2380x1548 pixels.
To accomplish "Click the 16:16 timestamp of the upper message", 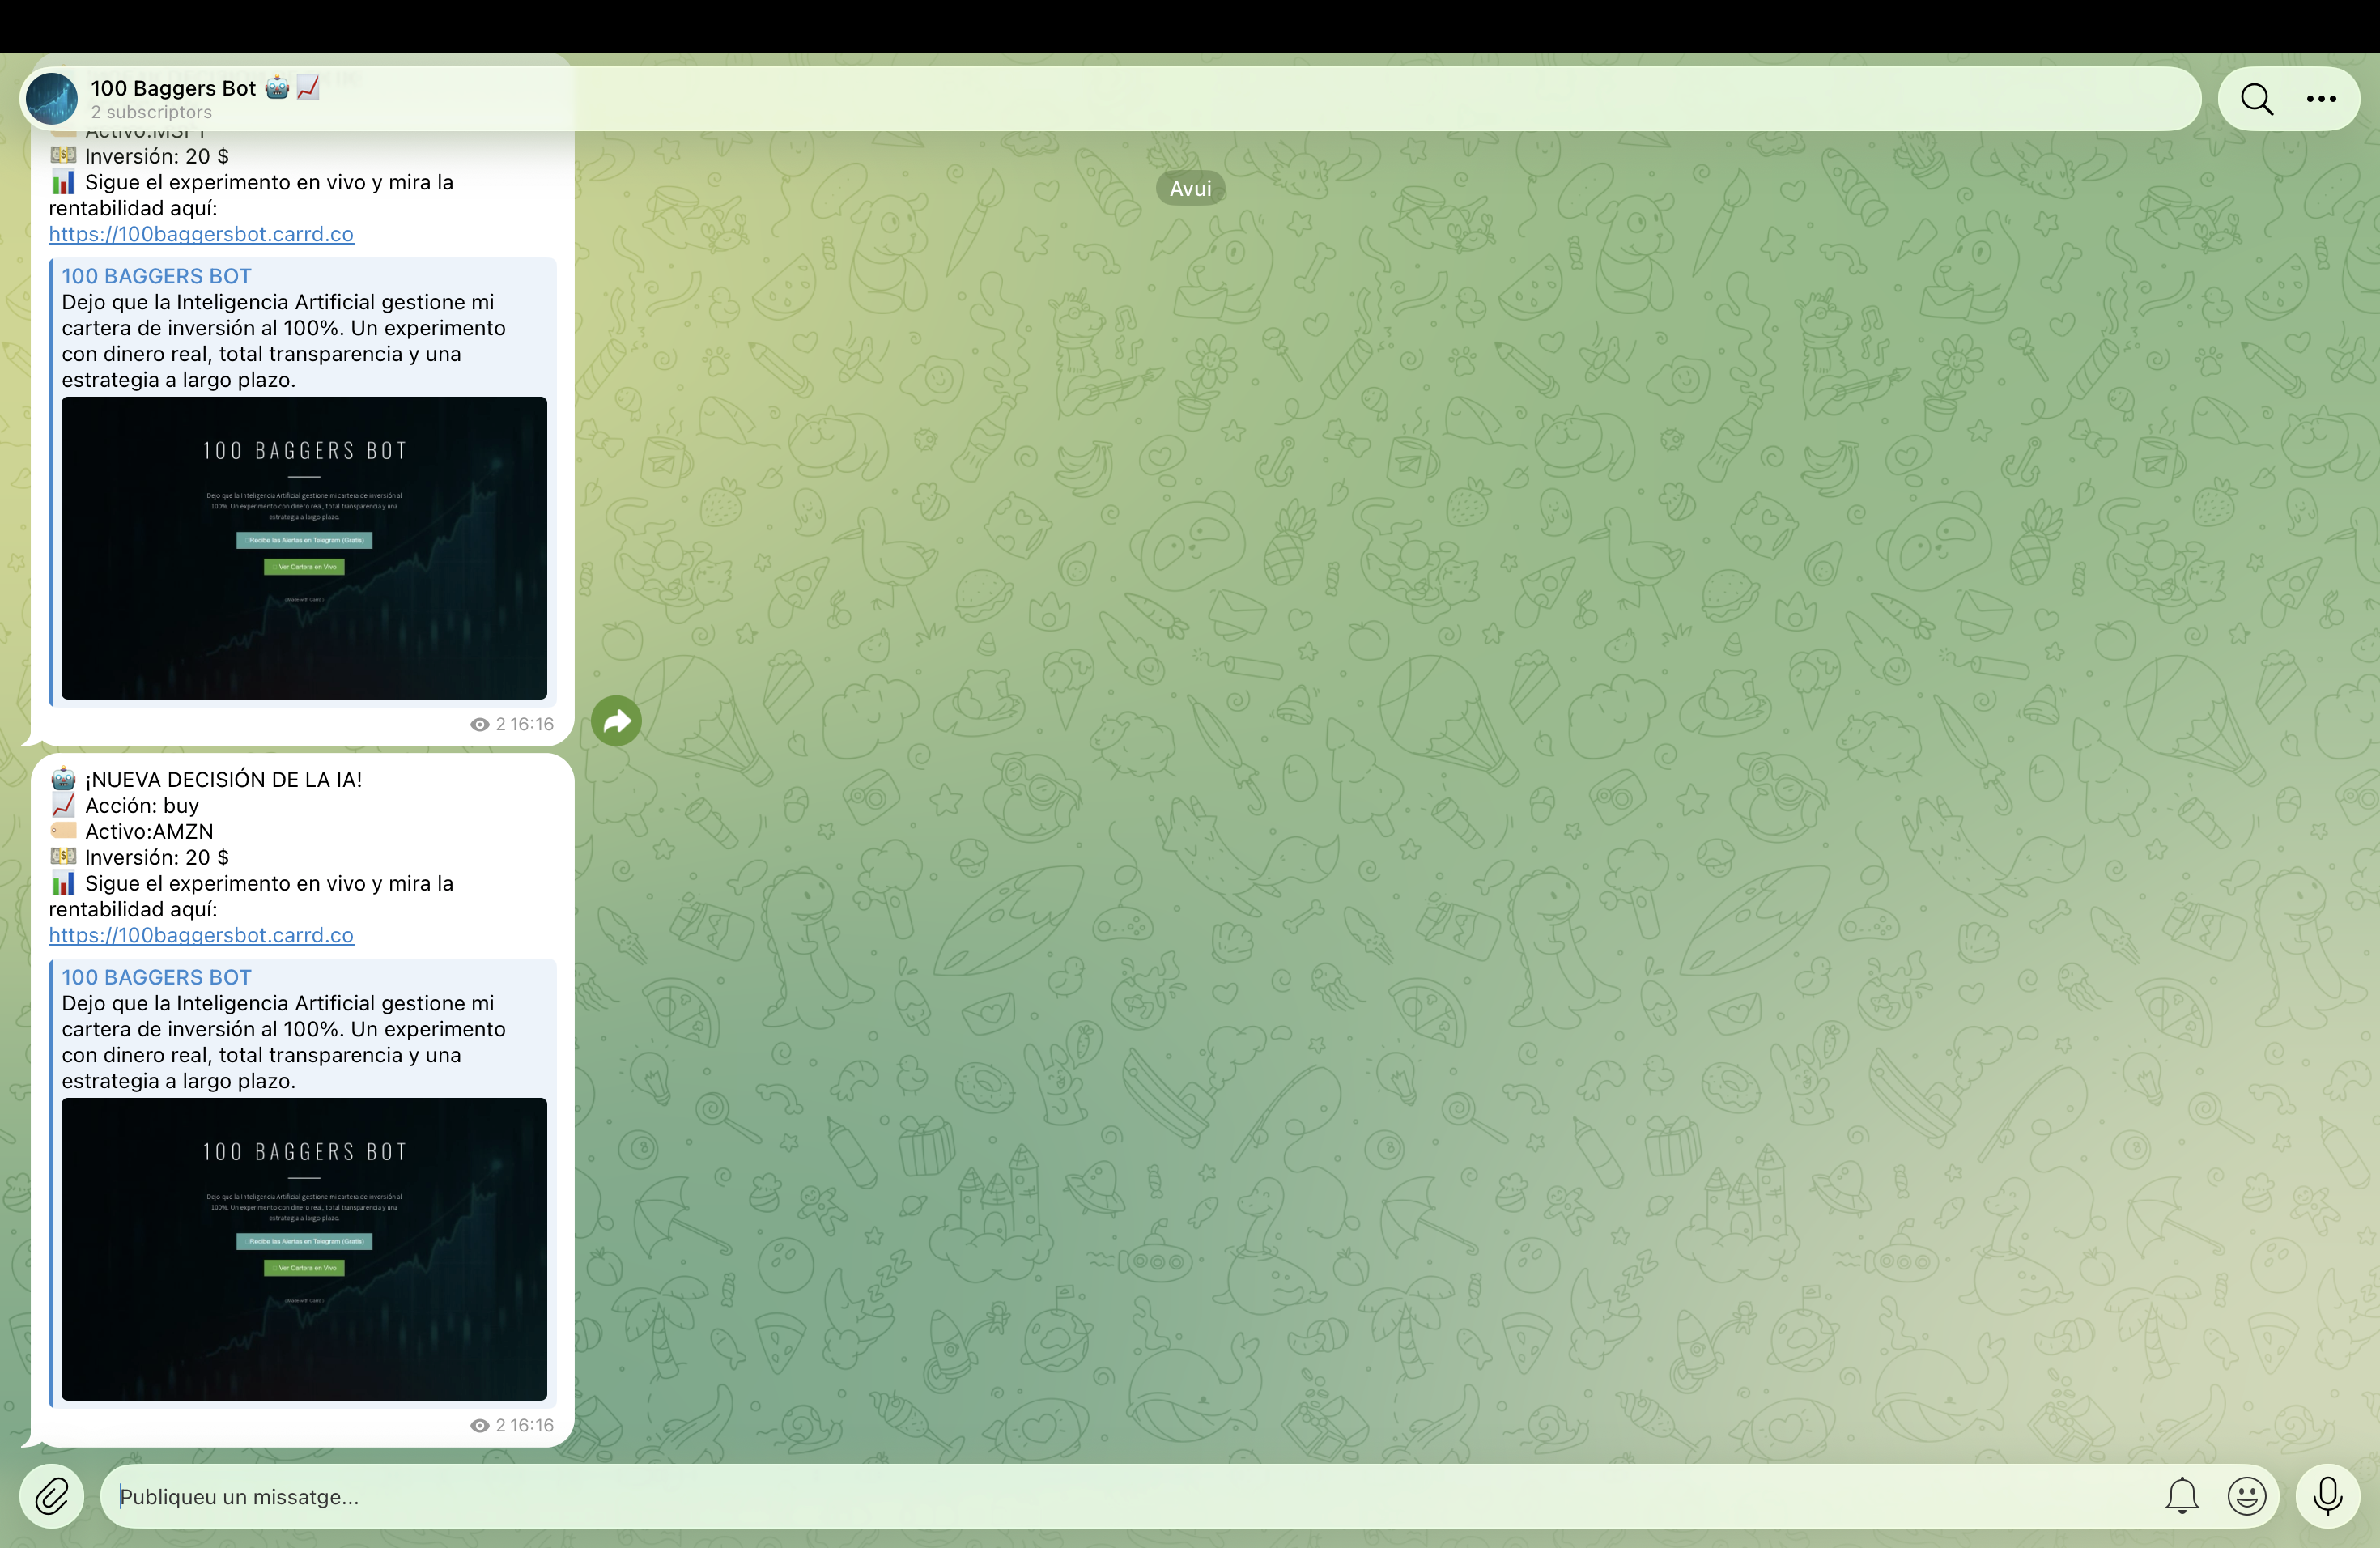I will tap(532, 725).
